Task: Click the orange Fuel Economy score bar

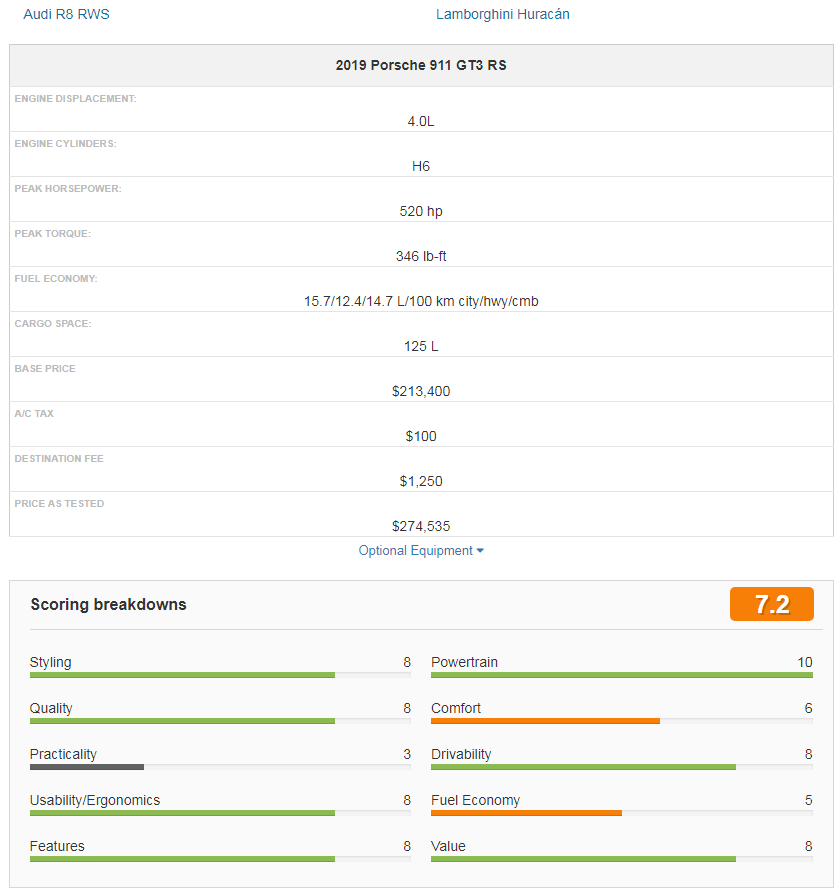Action: pyautogui.click(x=526, y=813)
